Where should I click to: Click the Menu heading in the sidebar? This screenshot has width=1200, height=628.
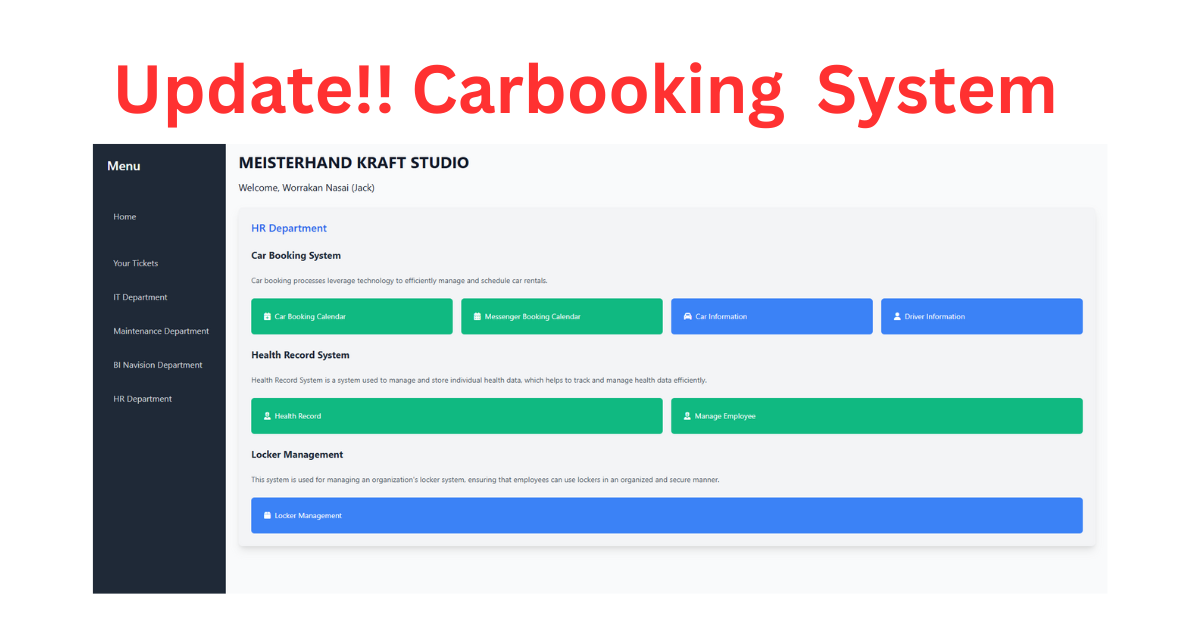coord(124,166)
